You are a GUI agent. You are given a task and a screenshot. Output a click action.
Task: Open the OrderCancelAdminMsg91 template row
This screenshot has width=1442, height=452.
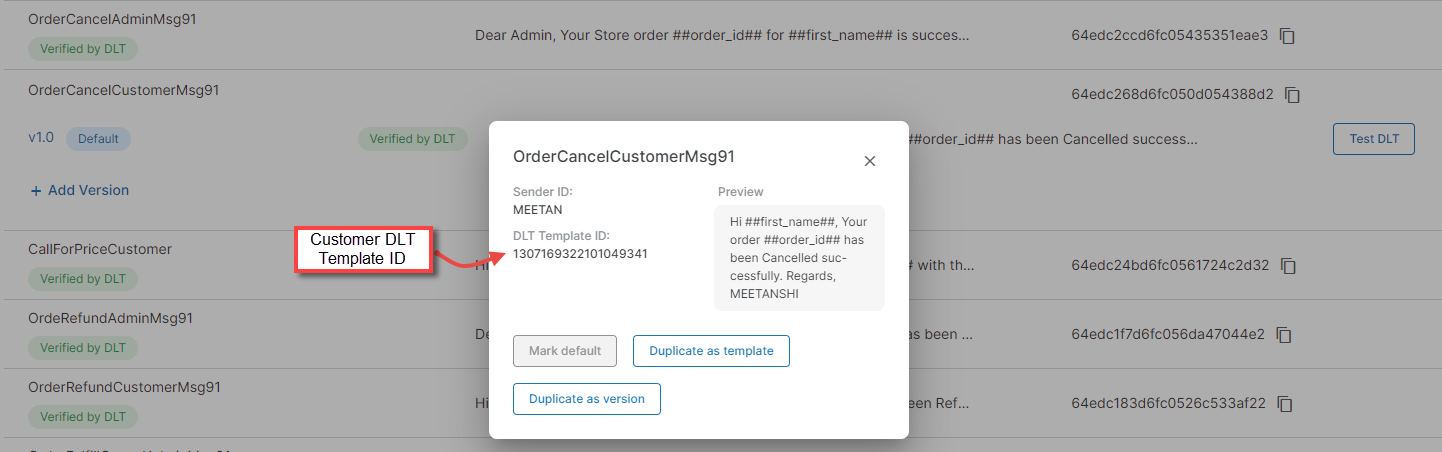(x=721, y=35)
